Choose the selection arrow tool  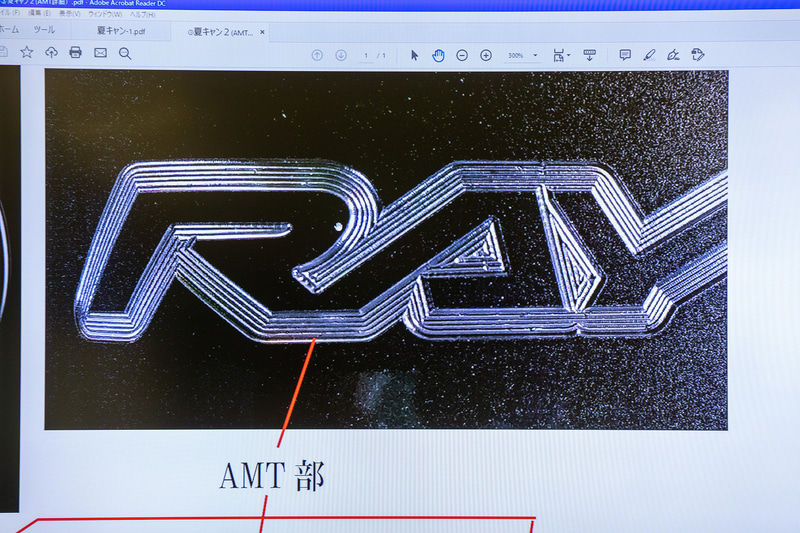(414, 55)
